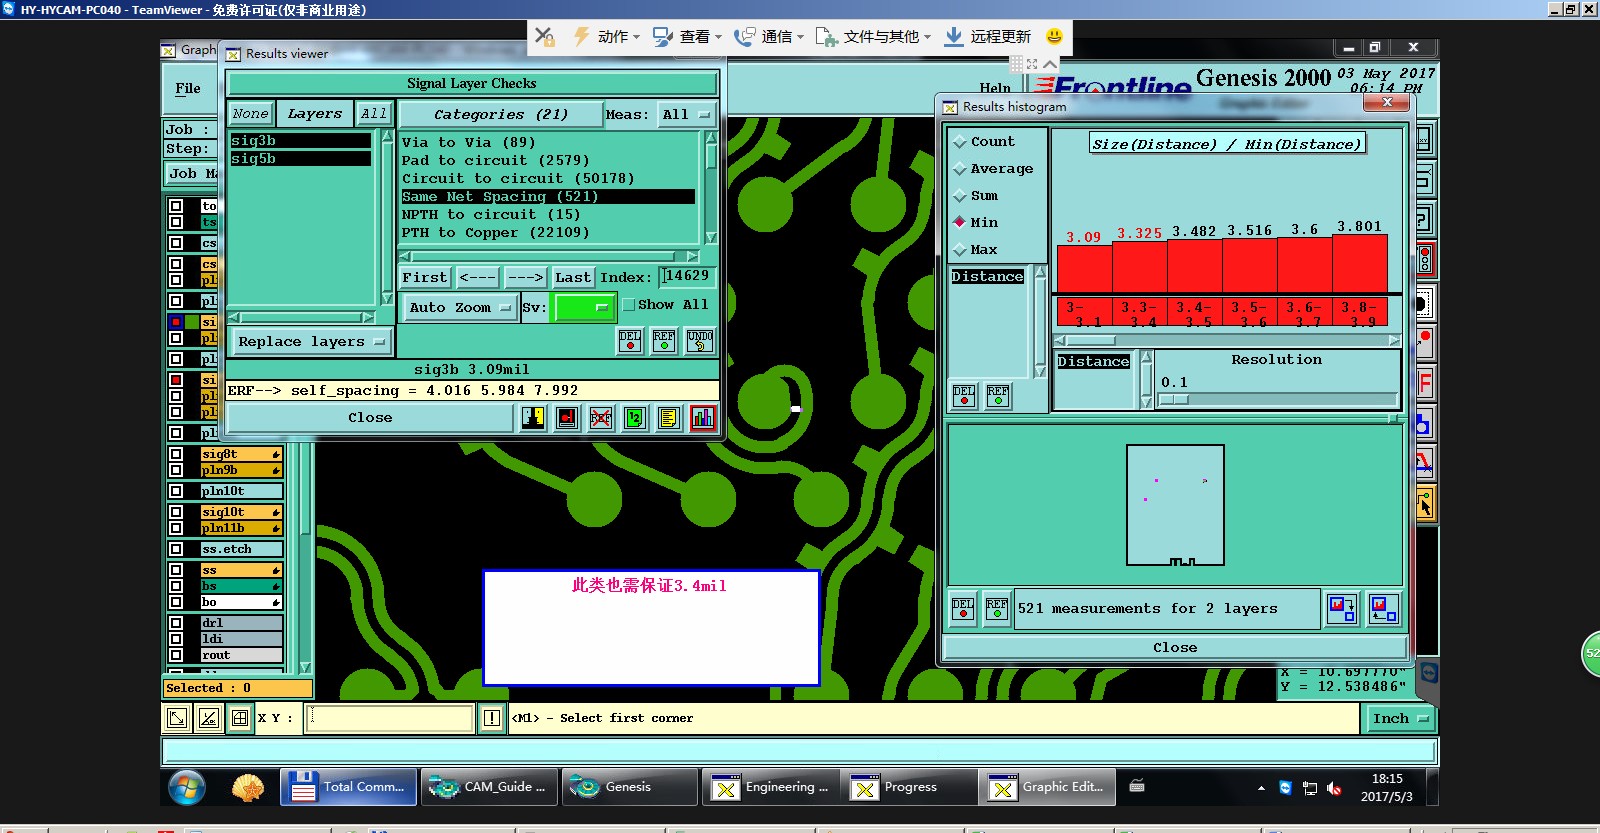1600x833 pixels.
Task: Toggle visibility box for sig8t layer
Action: tap(176, 454)
